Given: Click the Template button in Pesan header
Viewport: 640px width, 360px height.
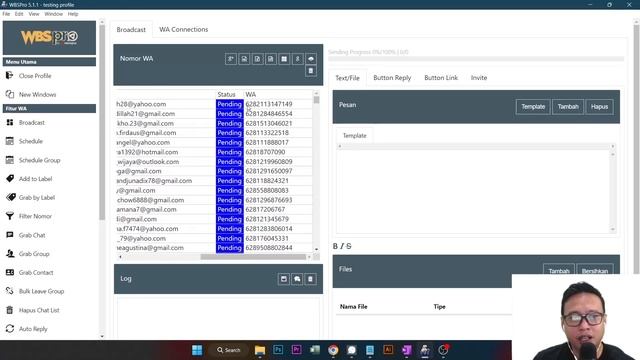Looking at the screenshot, I should tap(533, 107).
